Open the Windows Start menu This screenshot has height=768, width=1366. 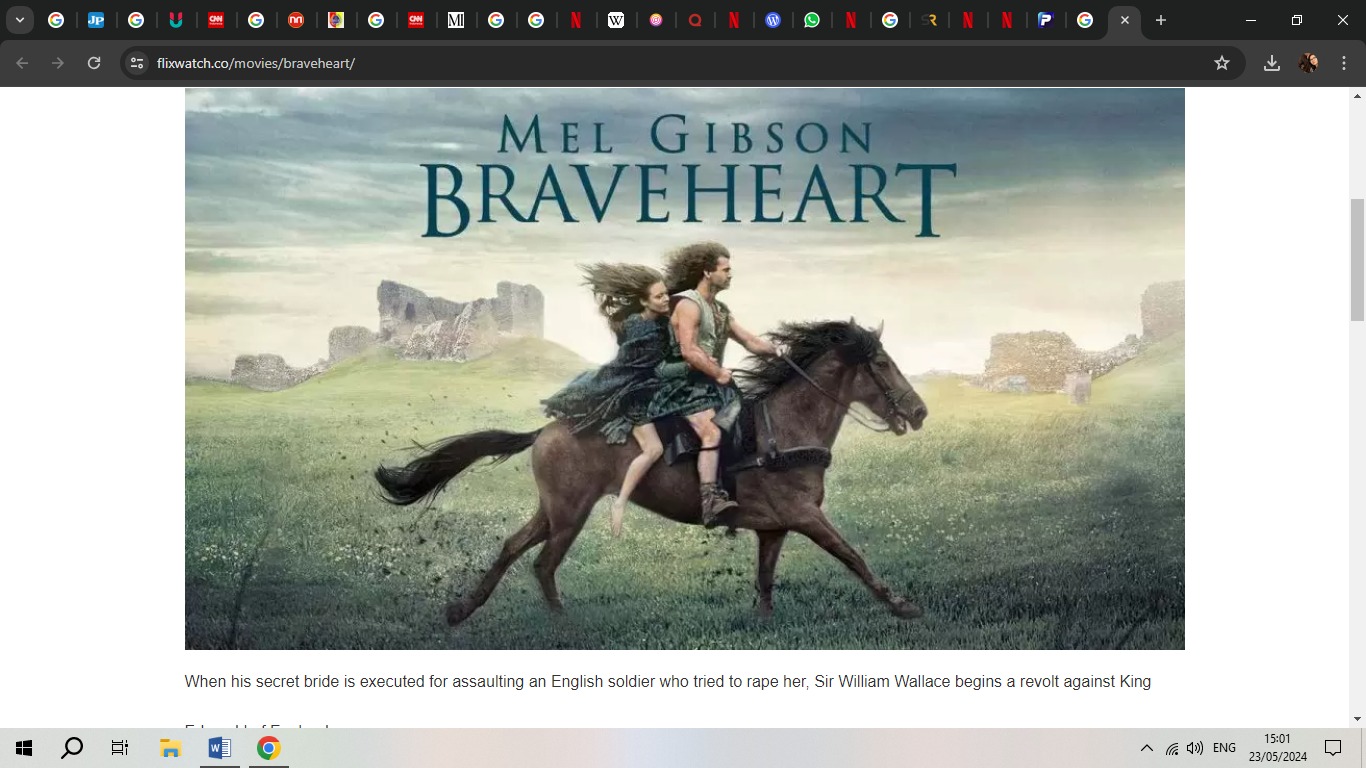point(24,748)
